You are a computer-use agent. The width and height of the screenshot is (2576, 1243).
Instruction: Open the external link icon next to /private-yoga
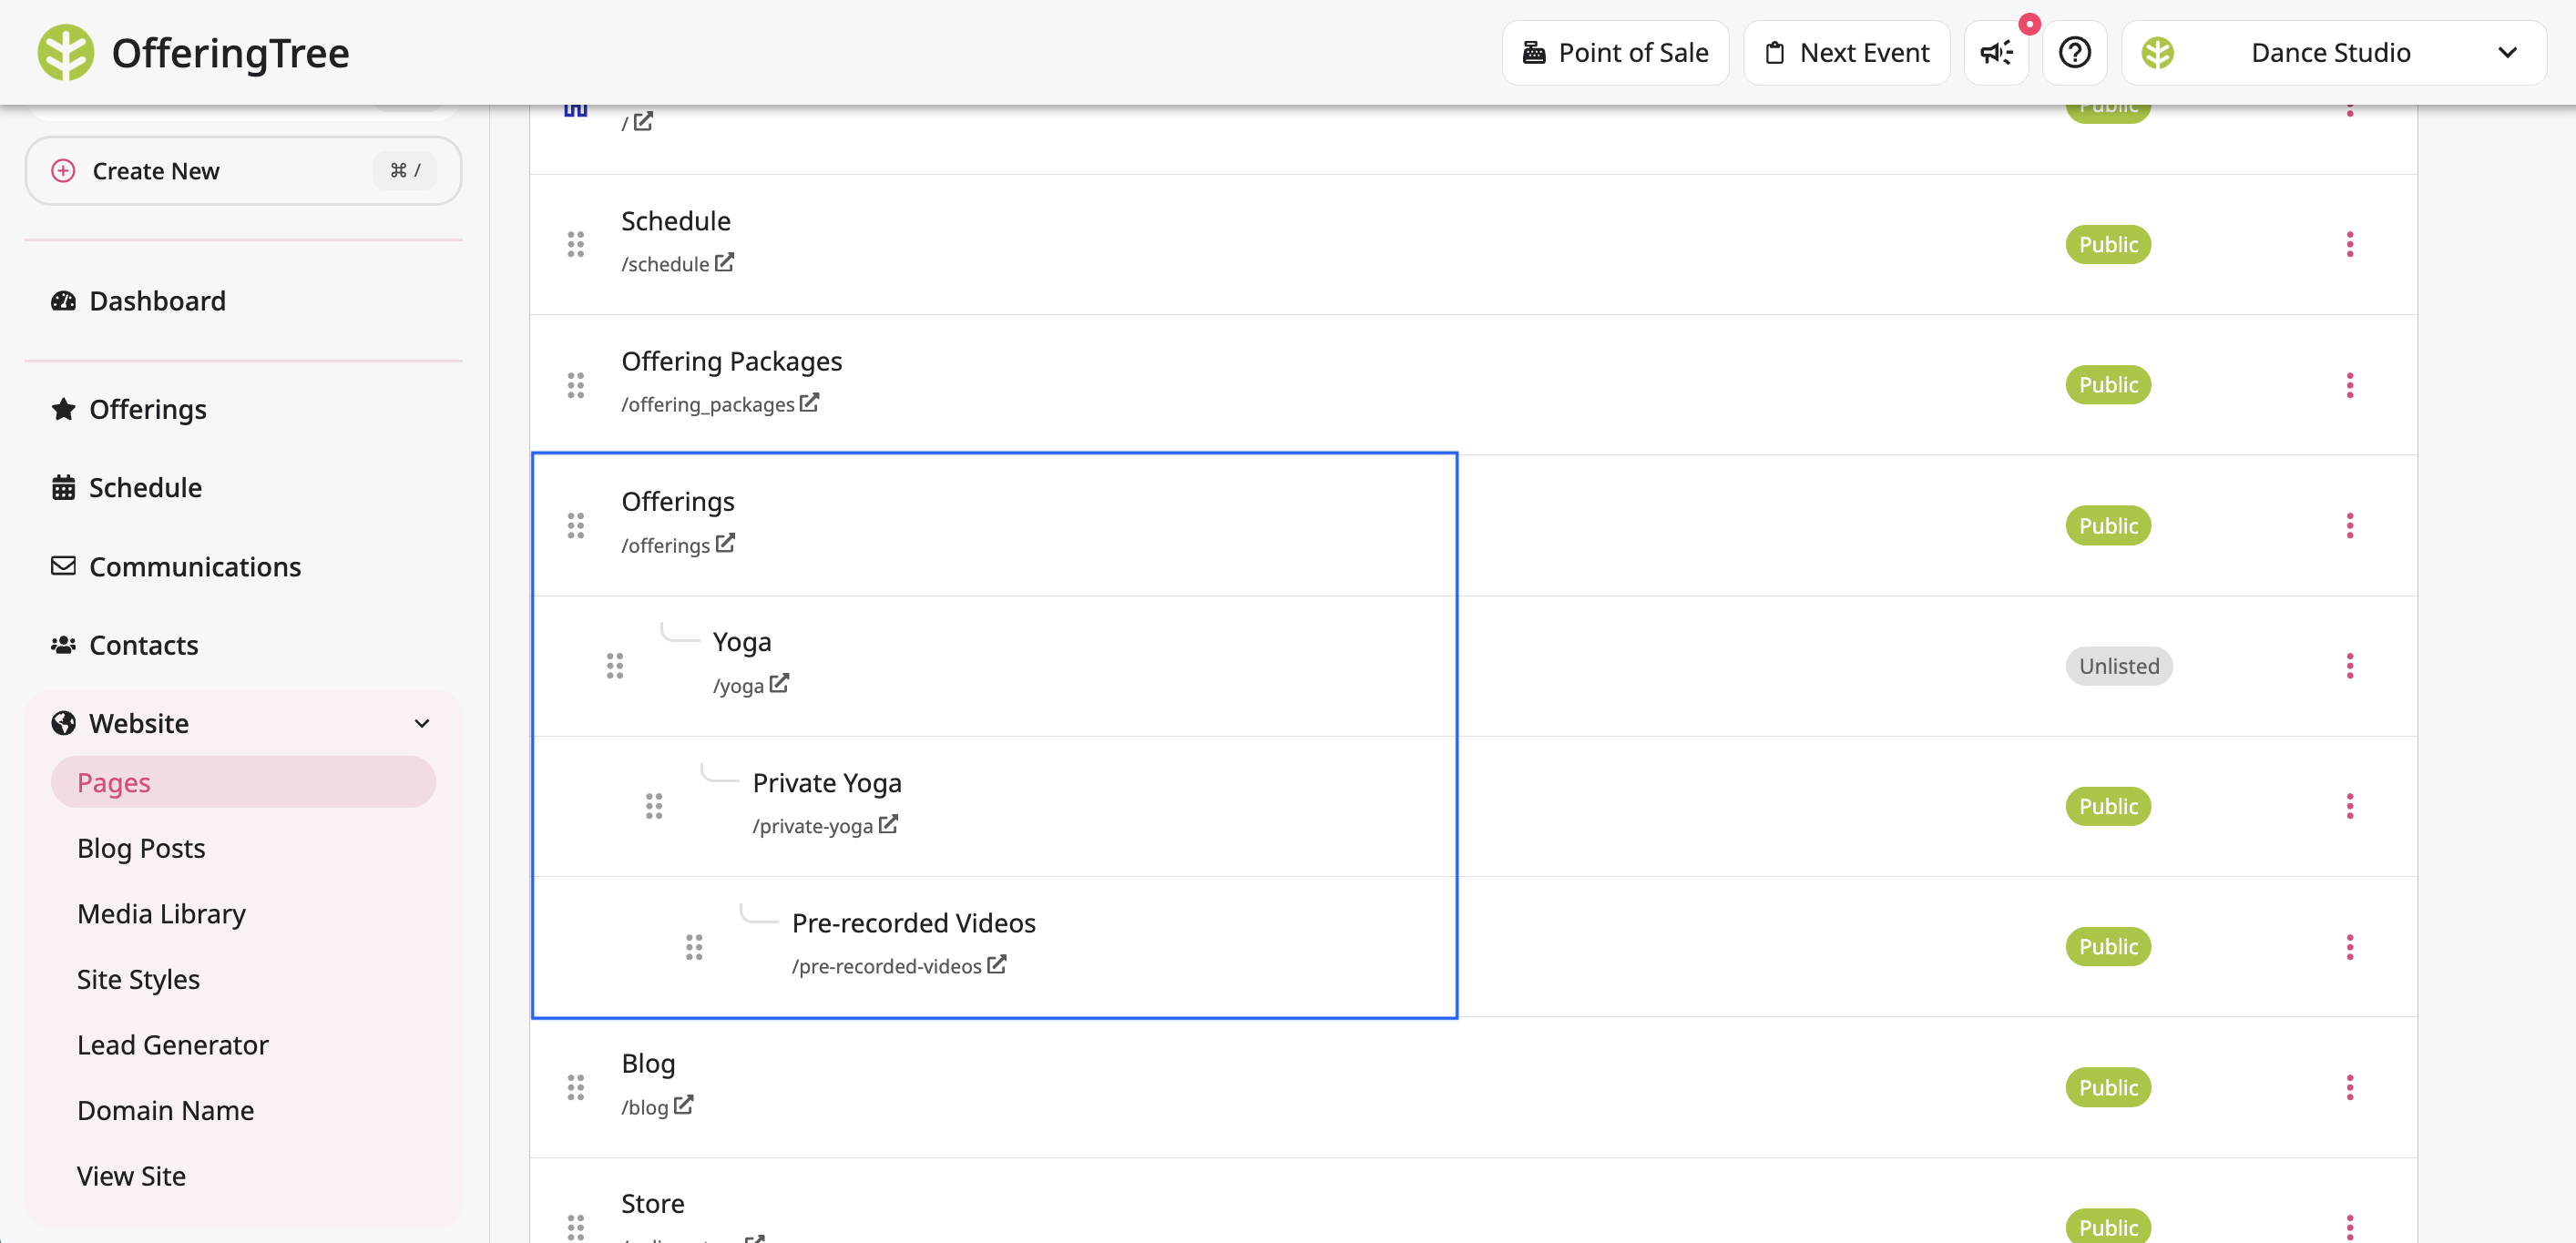tap(889, 824)
